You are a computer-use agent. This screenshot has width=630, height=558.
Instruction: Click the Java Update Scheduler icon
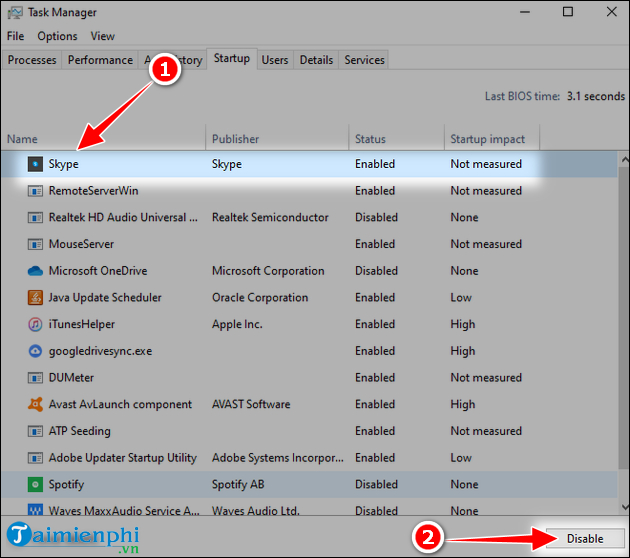click(35, 298)
